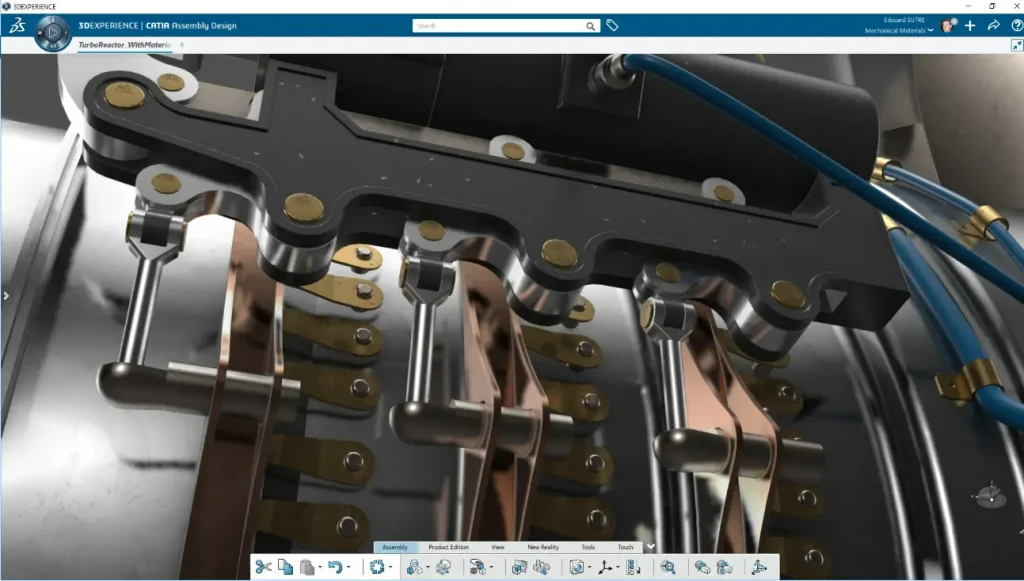Switch to the Product Edition tab
1024x581 pixels.
[449, 547]
